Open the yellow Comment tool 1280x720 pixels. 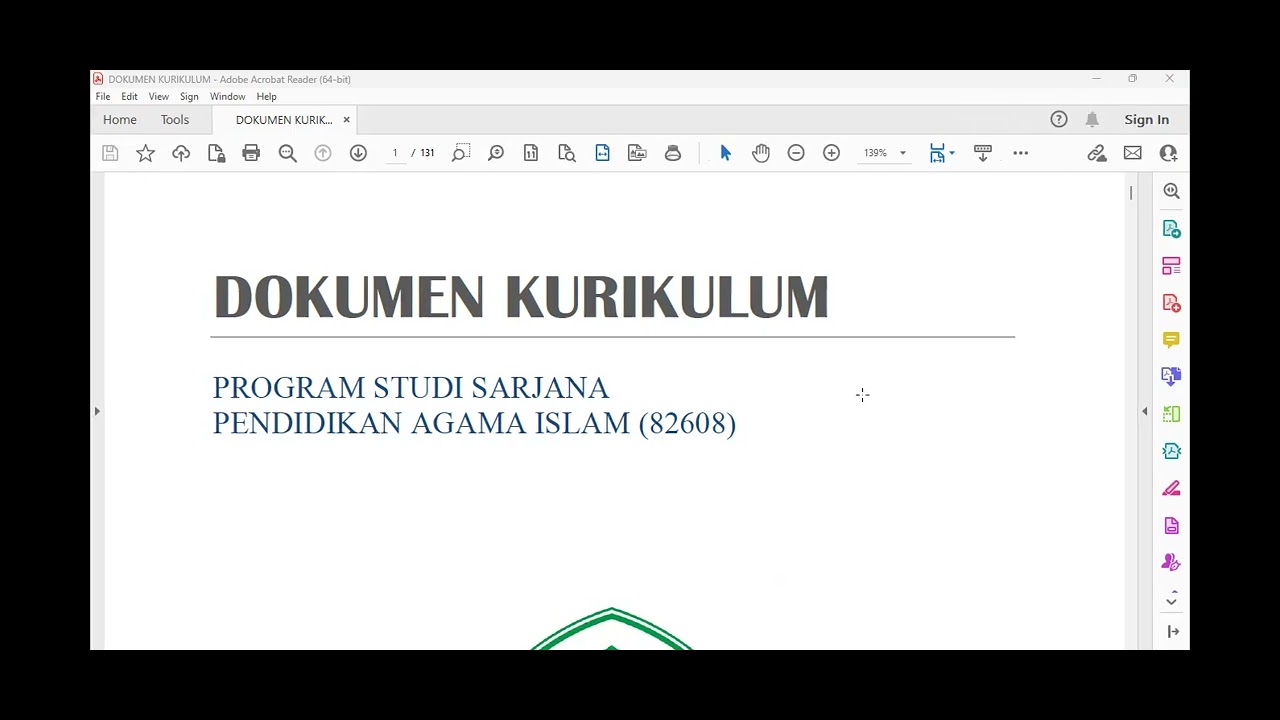[x=1172, y=340]
